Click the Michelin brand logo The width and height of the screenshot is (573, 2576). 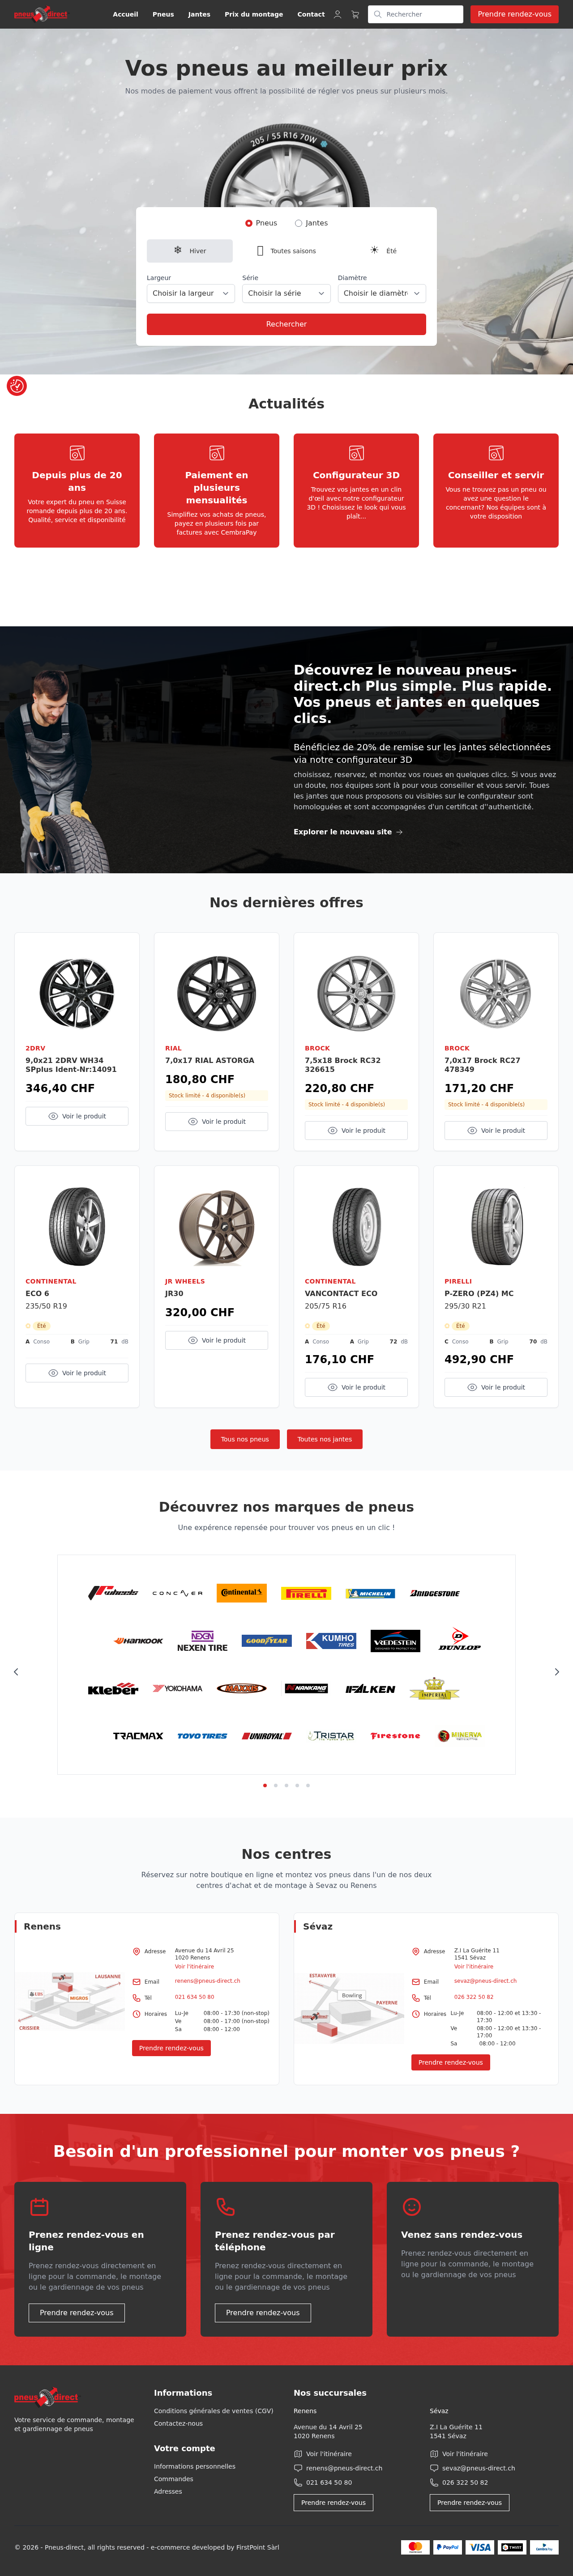point(370,1594)
